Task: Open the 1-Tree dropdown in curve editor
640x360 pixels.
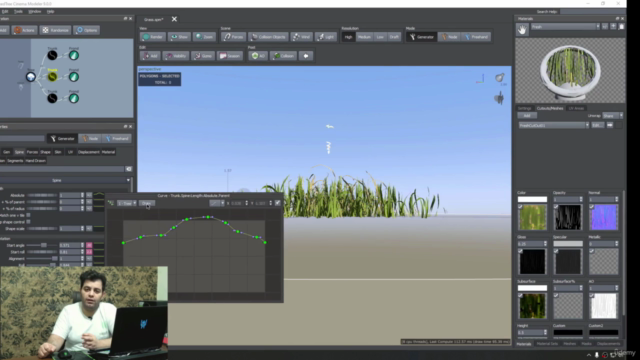Action: [127, 203]
